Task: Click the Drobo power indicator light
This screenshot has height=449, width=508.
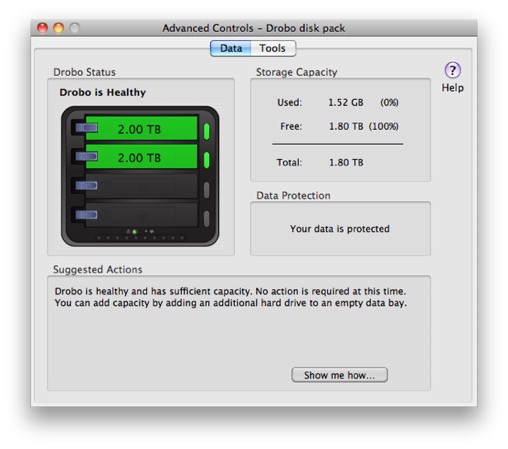Action: click(134, 231)
